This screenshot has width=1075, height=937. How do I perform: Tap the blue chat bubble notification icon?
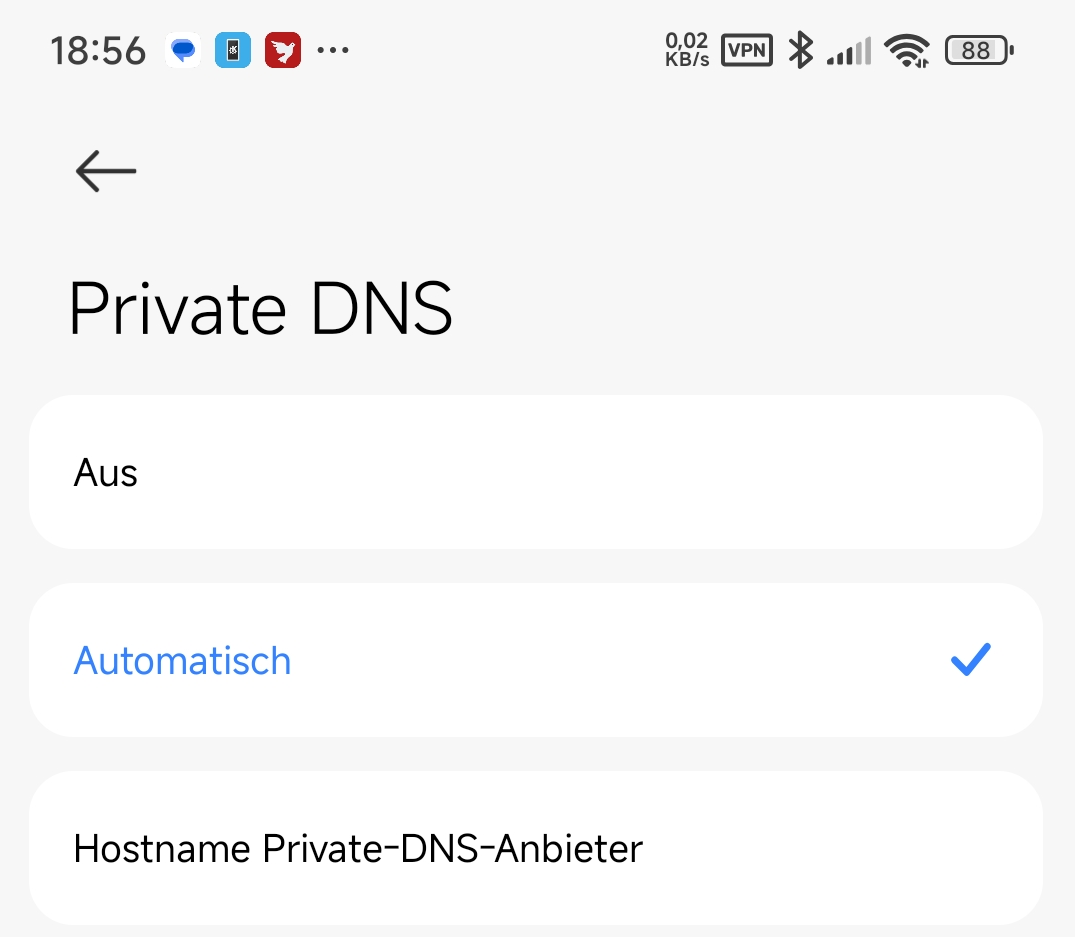point(183,50)
